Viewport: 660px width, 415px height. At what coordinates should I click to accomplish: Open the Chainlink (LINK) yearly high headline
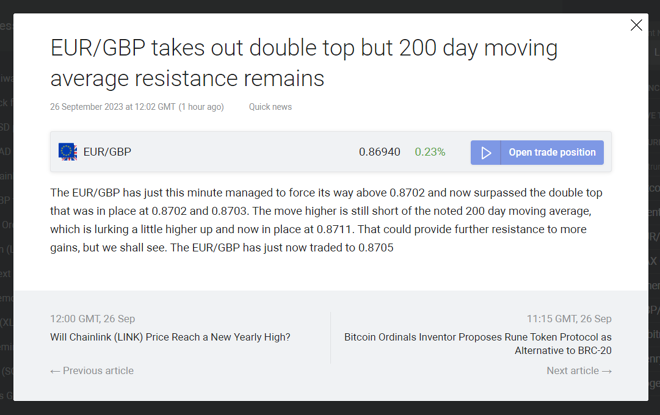pos(170,337)
